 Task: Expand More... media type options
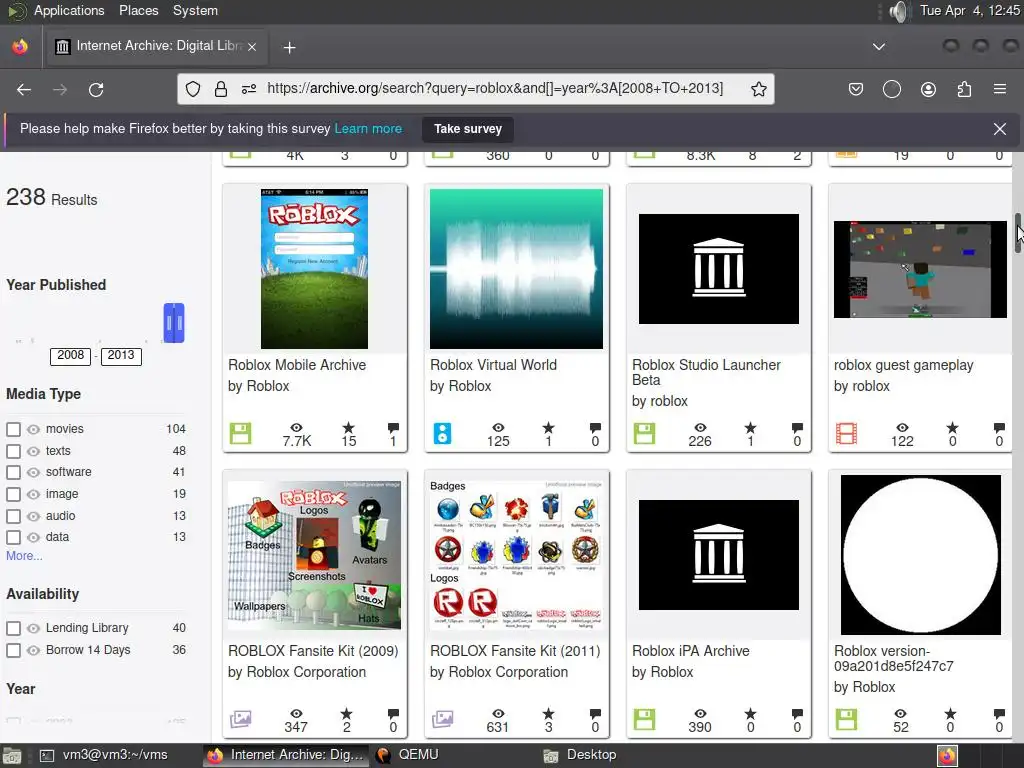pyautogui.click(x=24, y=556)
